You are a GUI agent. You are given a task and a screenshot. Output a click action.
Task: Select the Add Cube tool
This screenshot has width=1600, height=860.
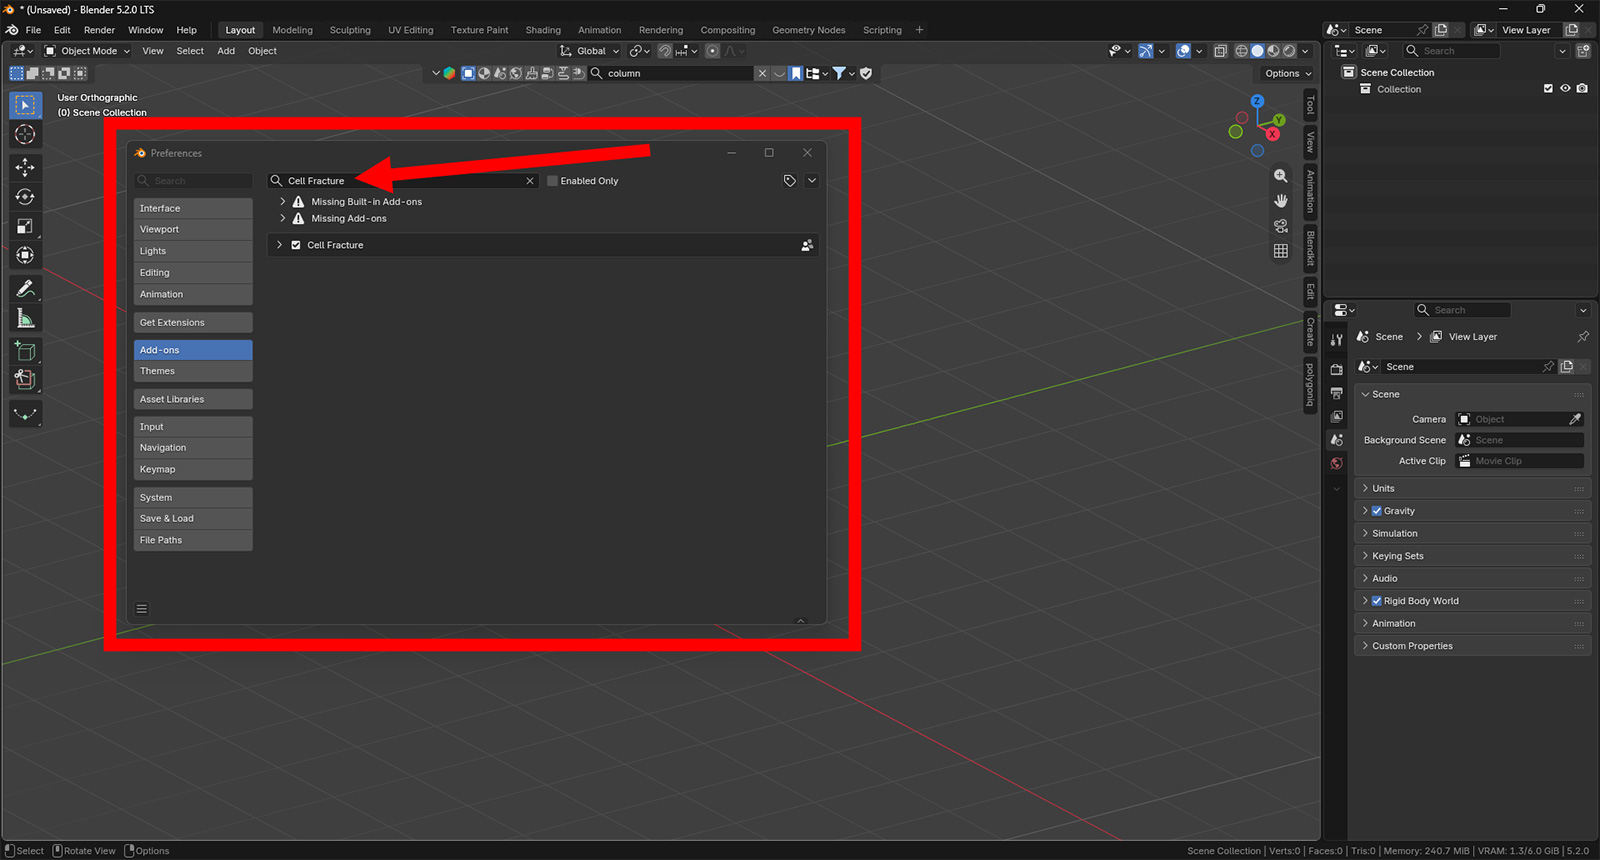click(25, 351)
